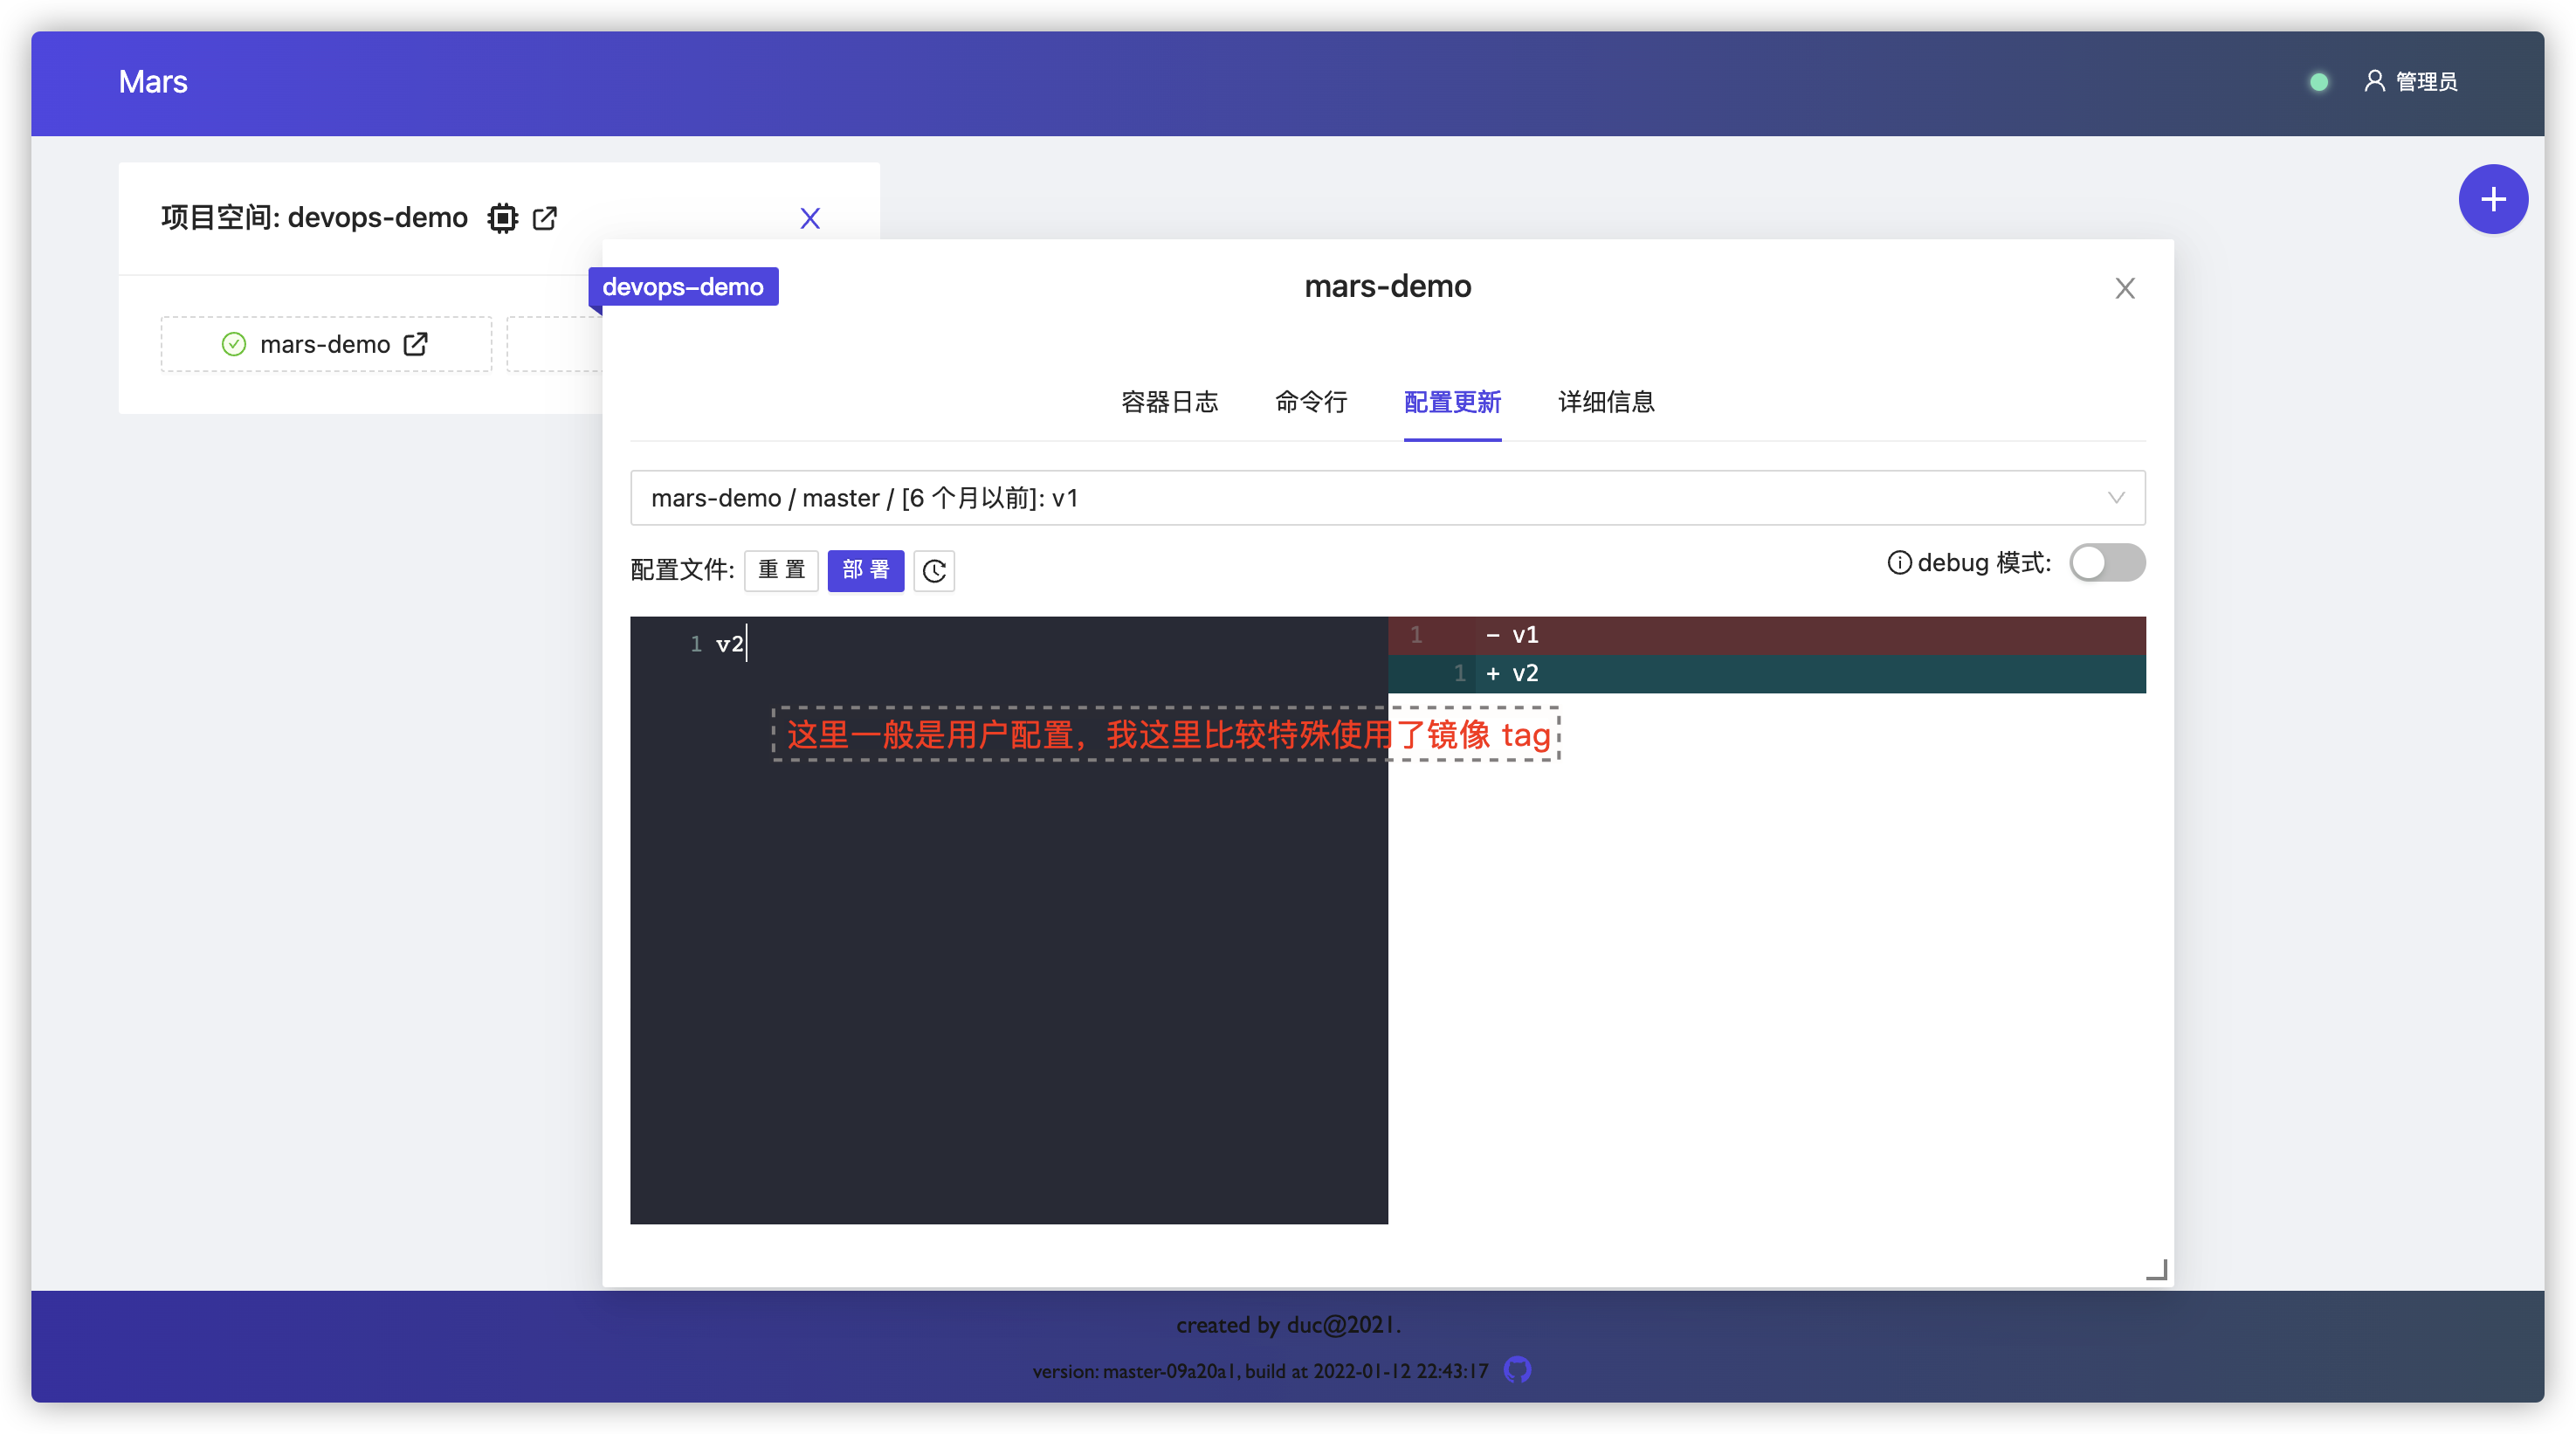The width and height of the screenshot is (2576, 1434).
Task: Click the blue plus add button
Action: [x=2493, y=199]
